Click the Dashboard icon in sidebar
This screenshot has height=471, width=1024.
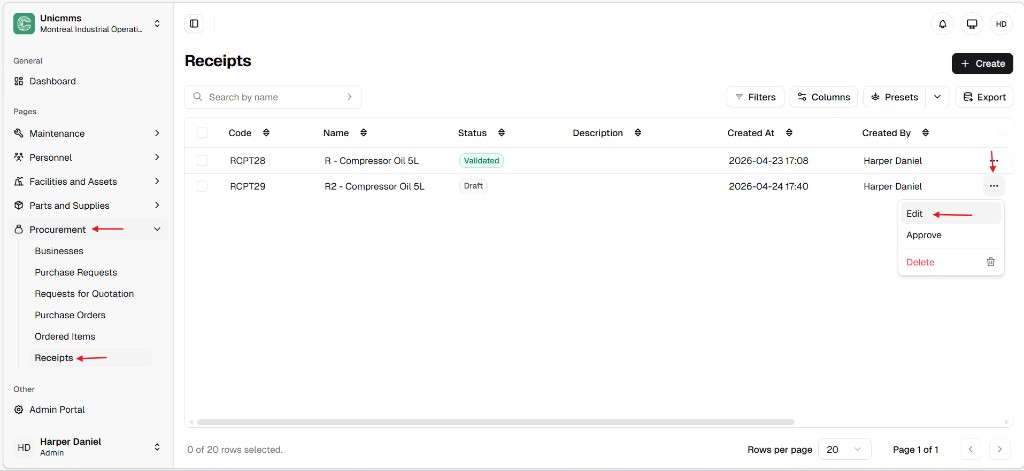19,82
